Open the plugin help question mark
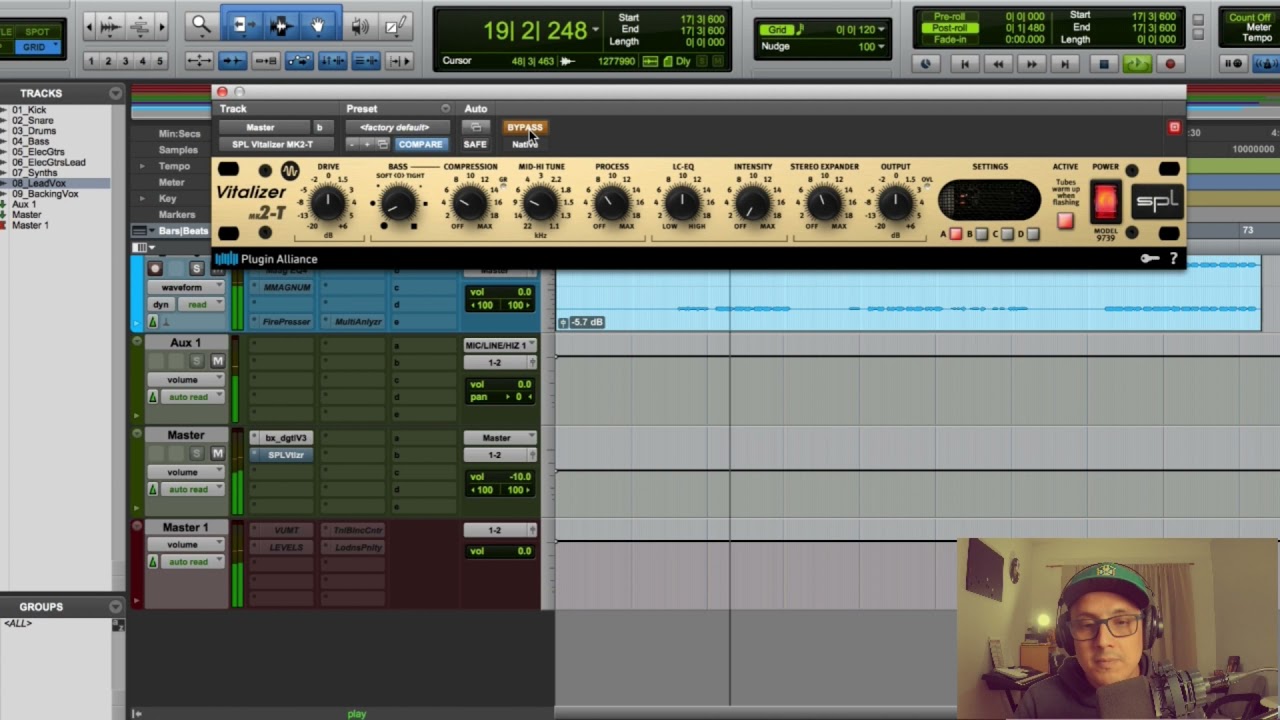The image size is (1280, 720). click(x=1173, y=259)
